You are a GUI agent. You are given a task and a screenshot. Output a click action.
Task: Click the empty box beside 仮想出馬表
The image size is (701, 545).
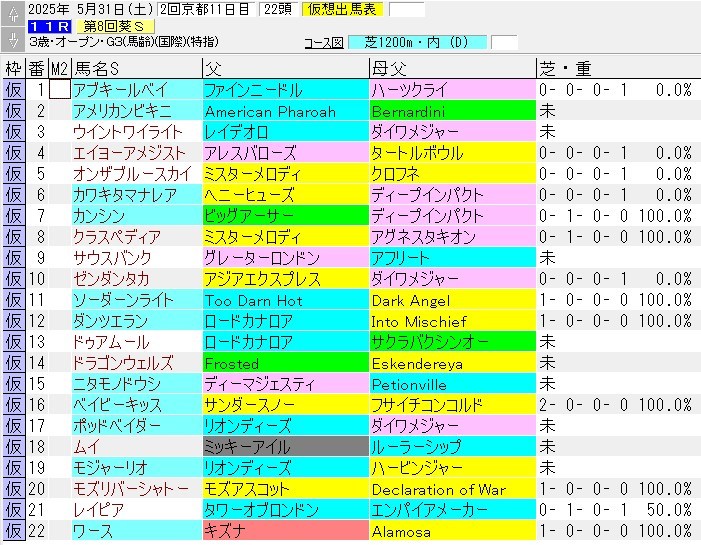406,9
